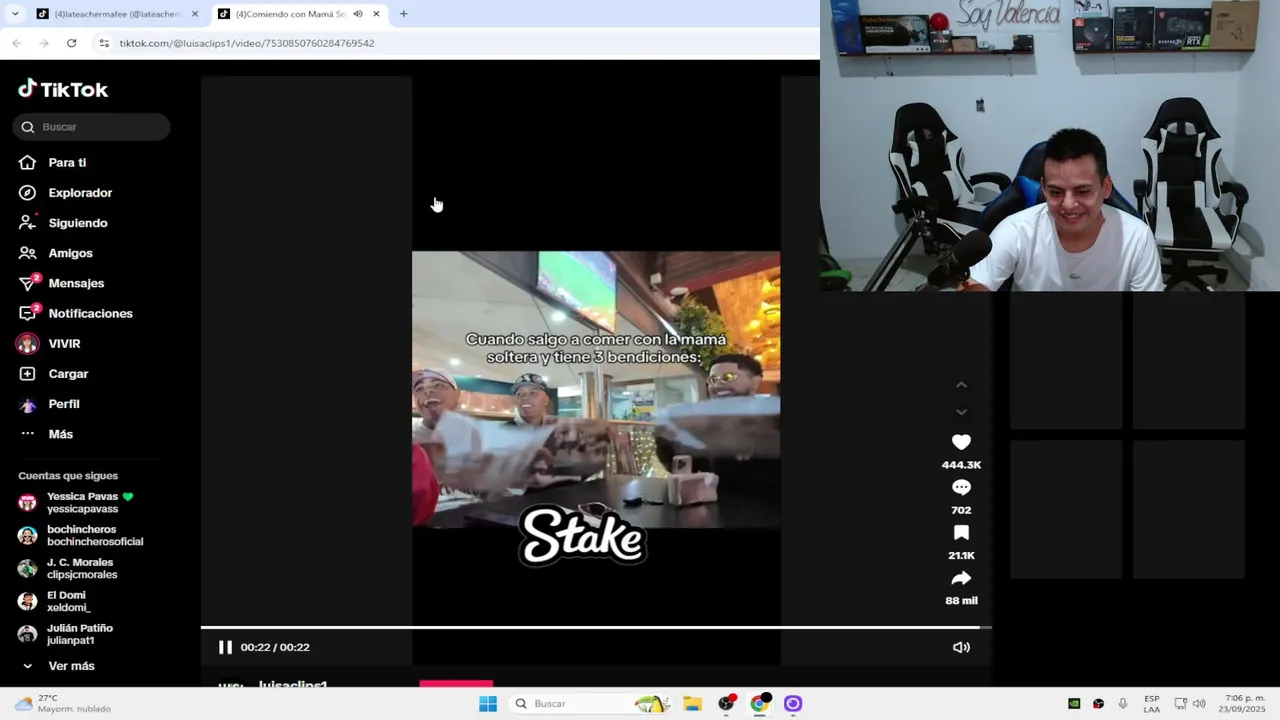The image size is (1280, 720).
Task: Select the Comiendo con Mamá tab
Action: tap(290, 14)
